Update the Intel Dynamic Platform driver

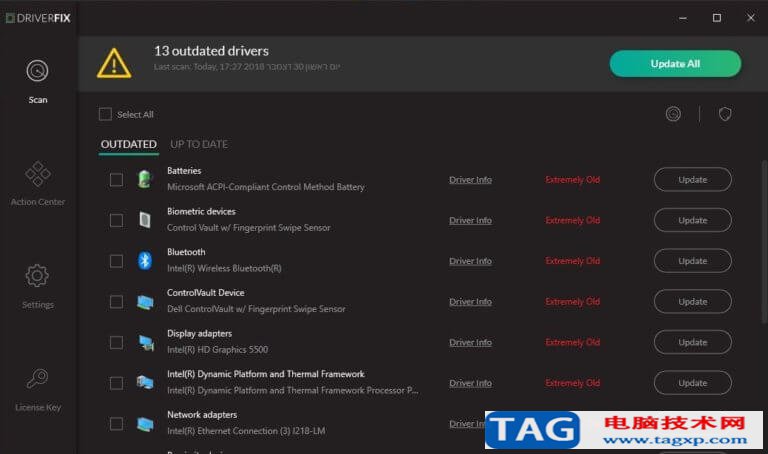693,383
